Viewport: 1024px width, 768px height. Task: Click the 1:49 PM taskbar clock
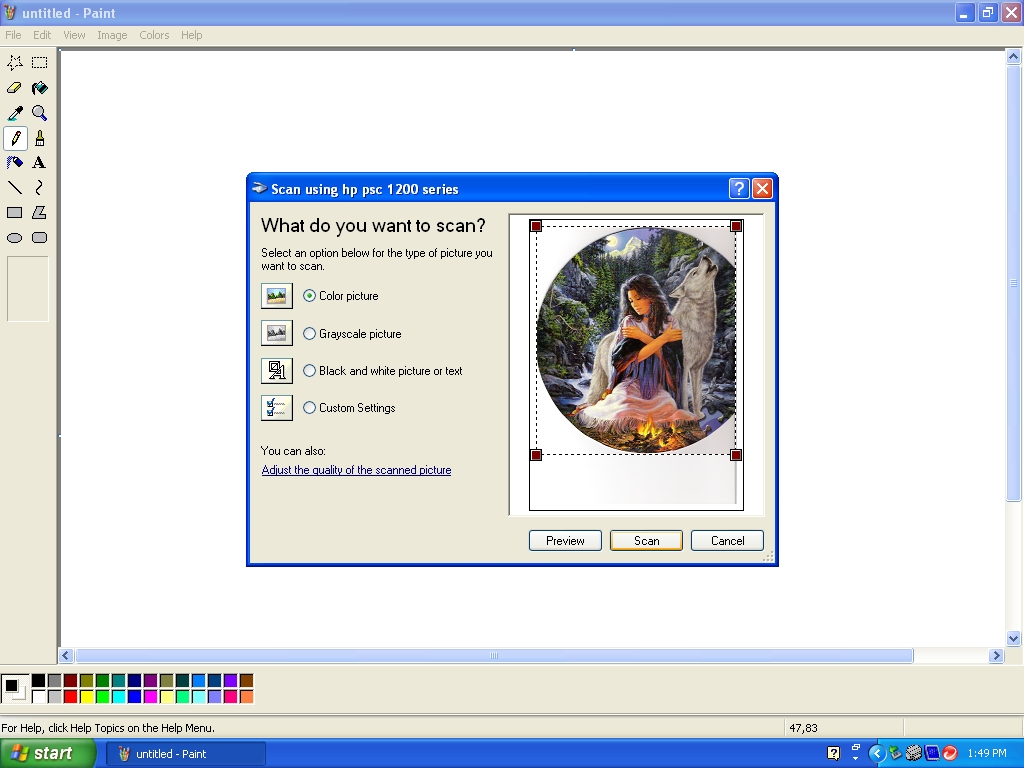coord(987,754)
